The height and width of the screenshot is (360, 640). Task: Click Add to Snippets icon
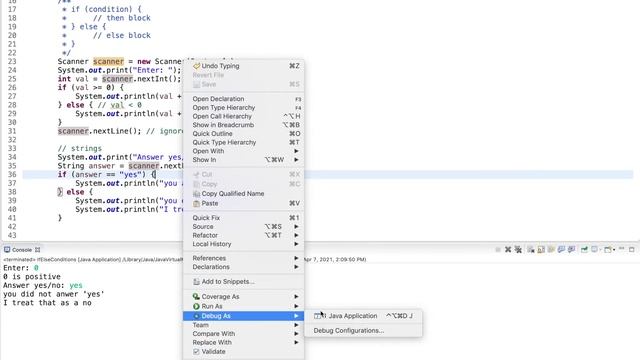tap(196, 282)
